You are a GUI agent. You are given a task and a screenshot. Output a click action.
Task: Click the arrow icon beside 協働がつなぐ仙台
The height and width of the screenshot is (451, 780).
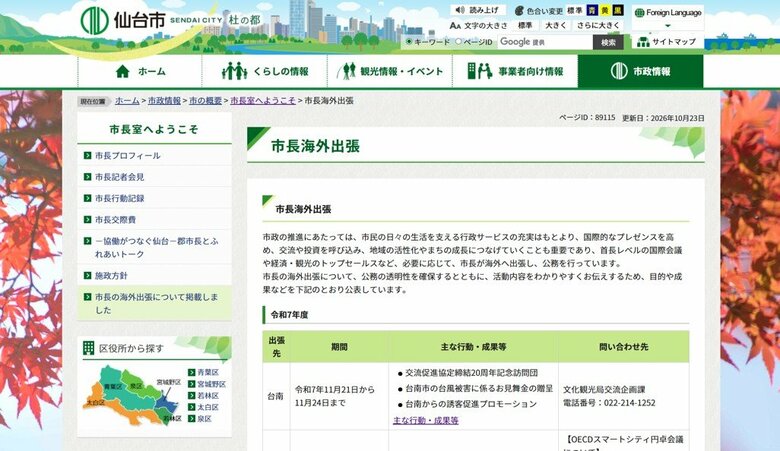pyautogui.click(x=88, y=241)
